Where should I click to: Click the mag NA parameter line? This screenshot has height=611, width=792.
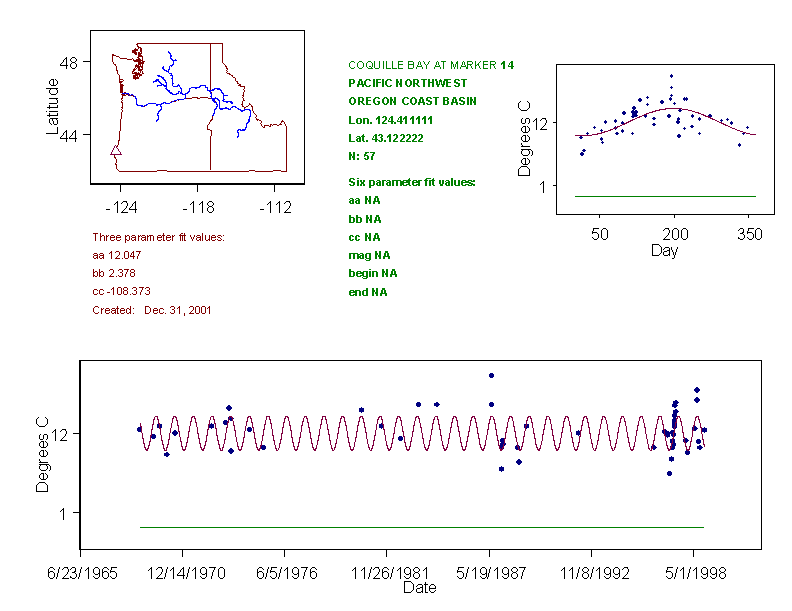click(365, 255)
